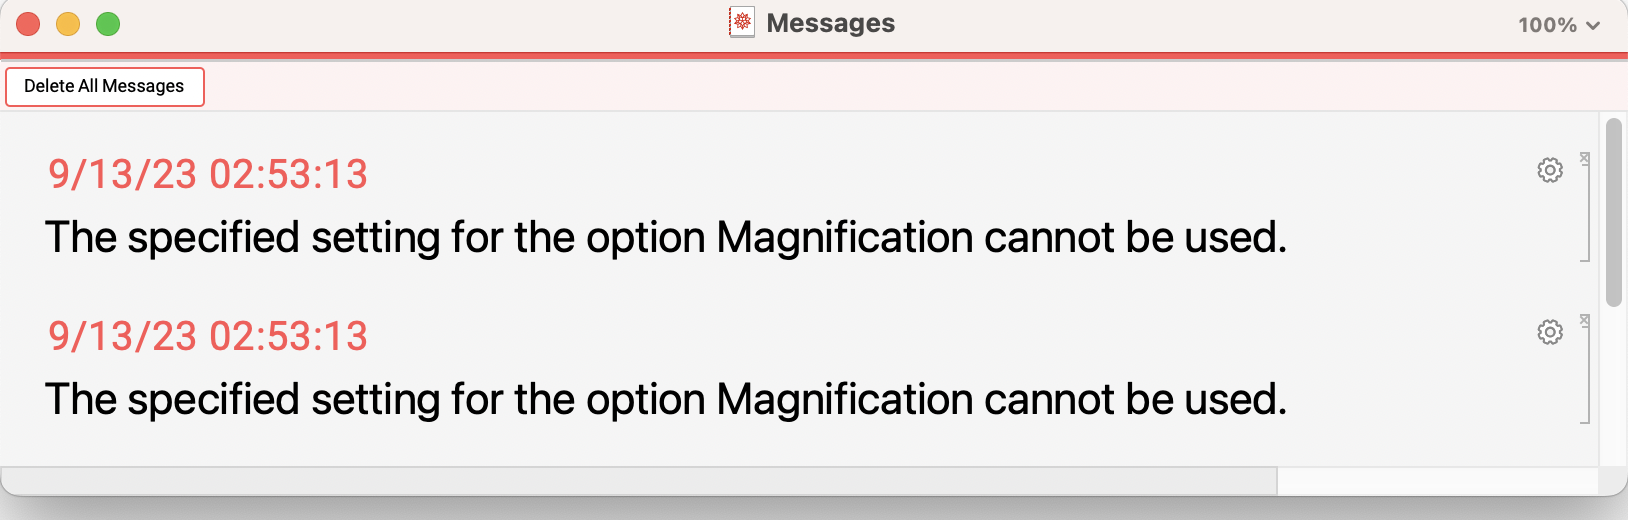The image size is (1628, 520).
Task: Minimize the window with the yellow button
Action: tap(68, 24)
